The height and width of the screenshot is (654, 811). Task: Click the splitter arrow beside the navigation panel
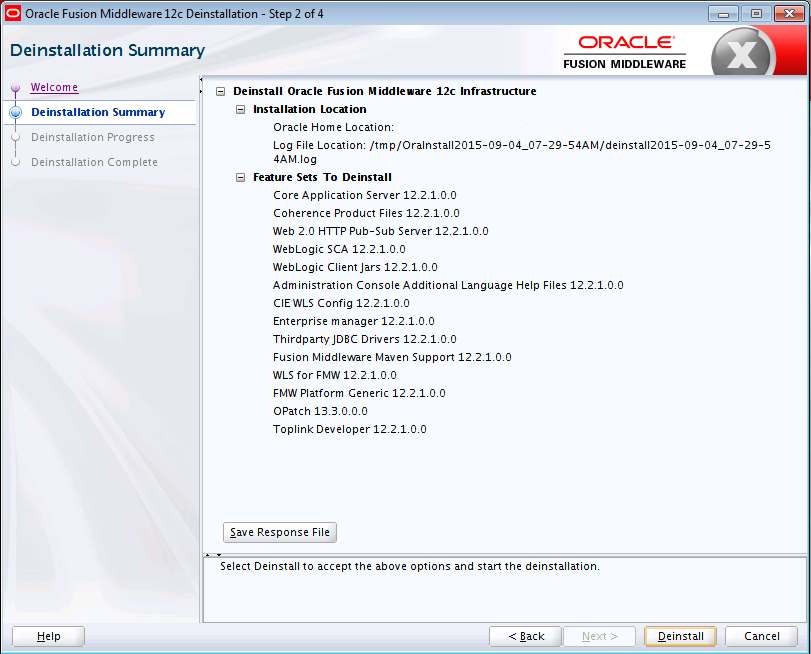[x=201, y=86]
